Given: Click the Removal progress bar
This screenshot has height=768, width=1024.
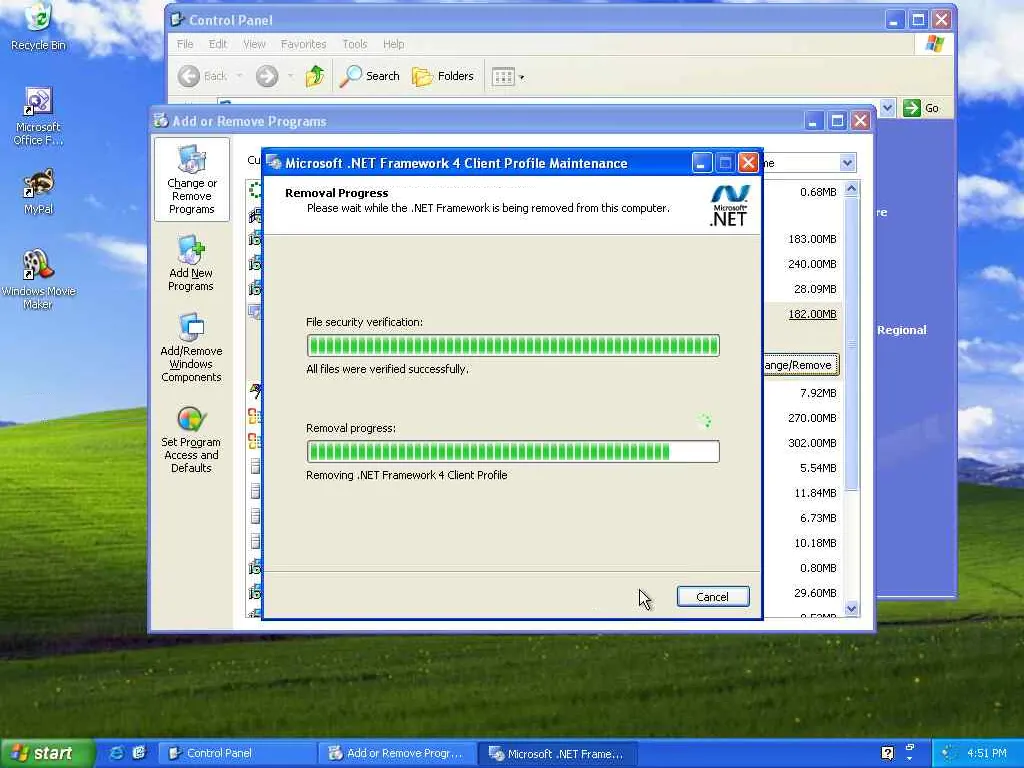Looking at the screenshot, I should tap(513, 451).
